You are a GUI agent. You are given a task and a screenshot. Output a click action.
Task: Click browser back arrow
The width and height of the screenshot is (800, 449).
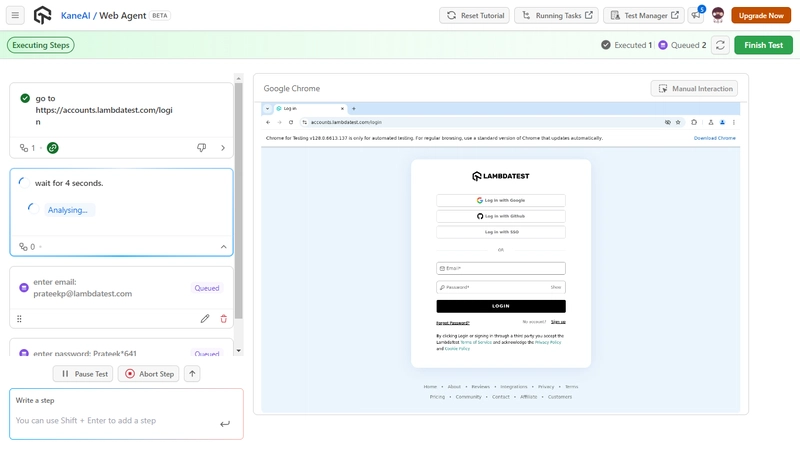coord(268,122)
